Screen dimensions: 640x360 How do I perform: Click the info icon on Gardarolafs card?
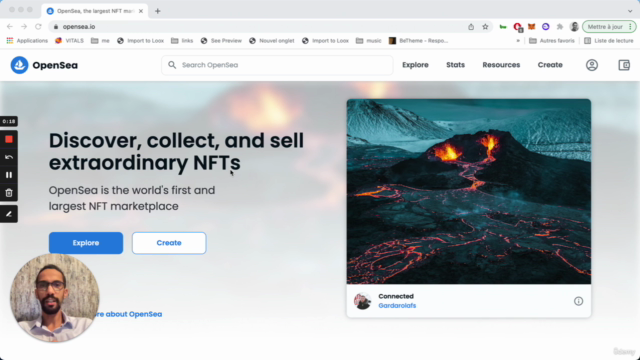[x=578, y=301]
